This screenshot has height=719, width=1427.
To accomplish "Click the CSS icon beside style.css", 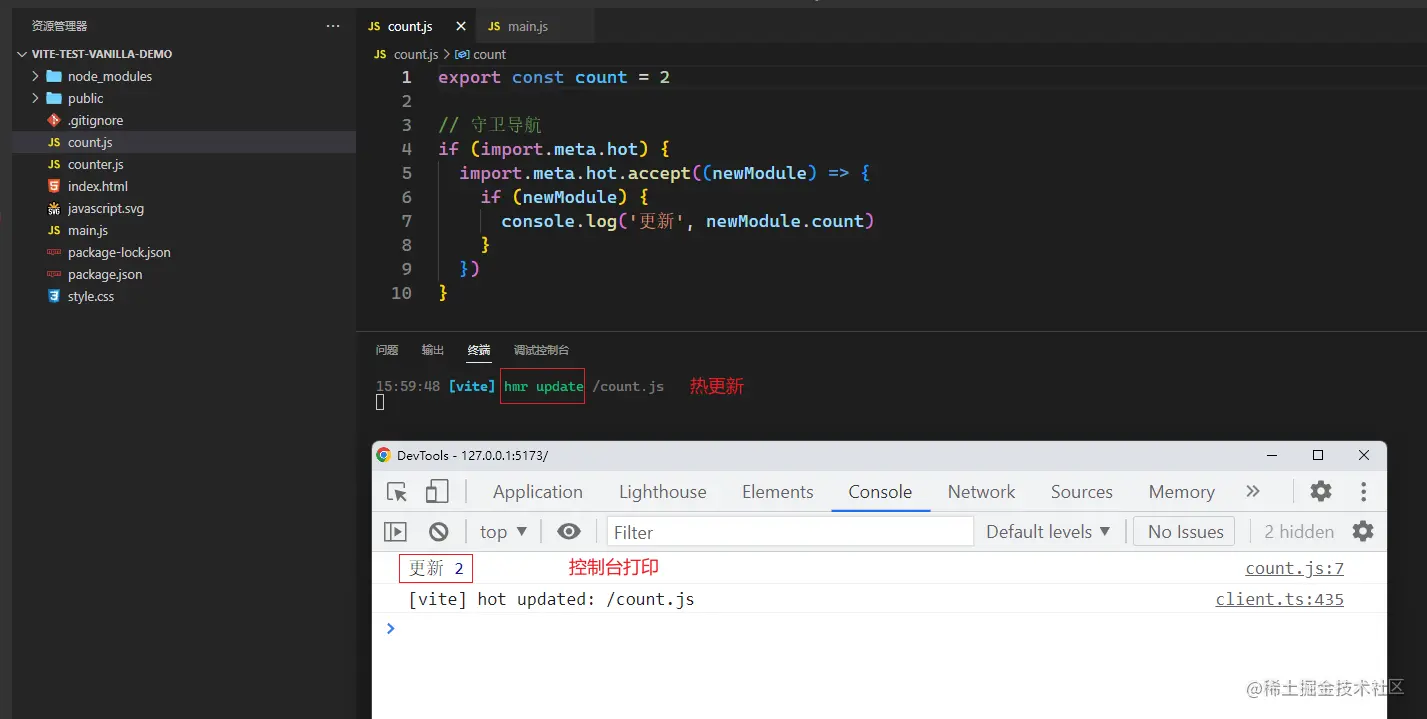I will point(54,296).
